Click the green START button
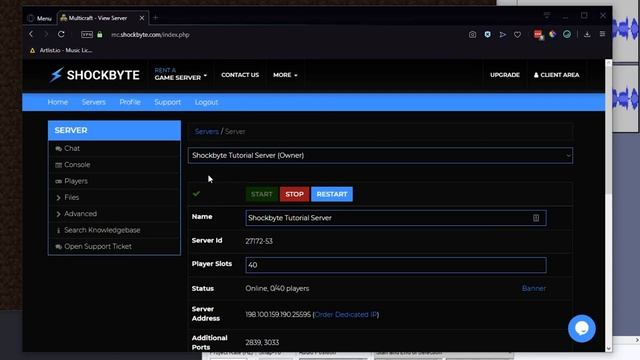The height and width of the screenshot is (360, 640). click(262, 194)
